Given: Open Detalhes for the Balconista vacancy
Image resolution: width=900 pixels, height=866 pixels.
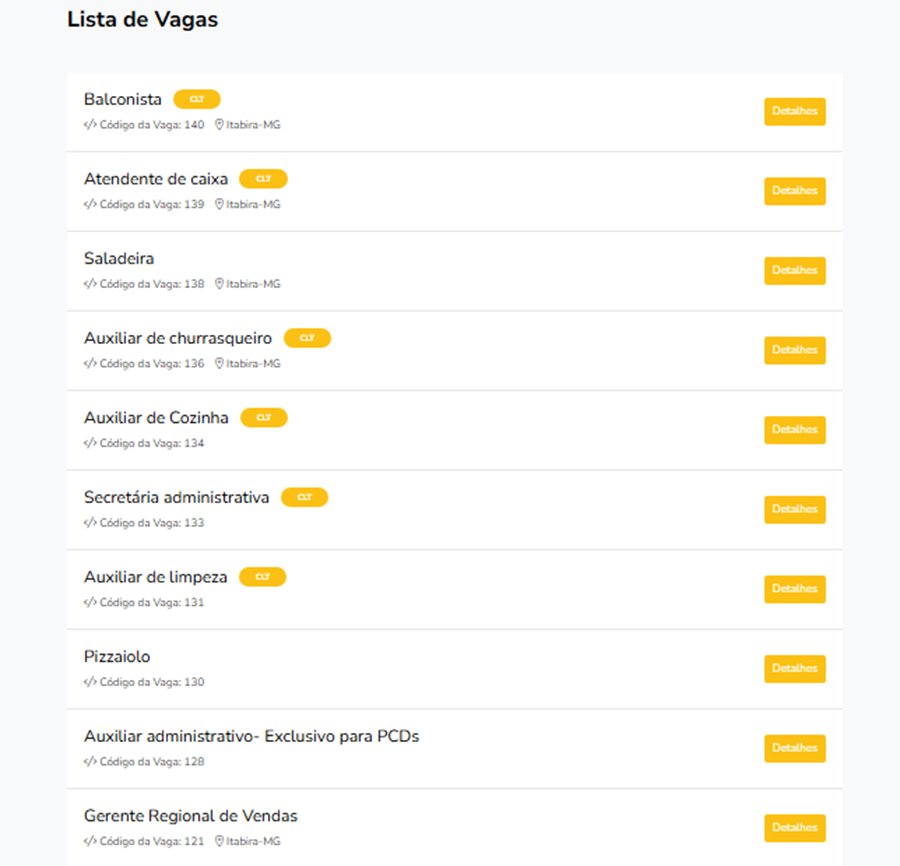Looking at the screenshot, I should (x=794, y=111).
